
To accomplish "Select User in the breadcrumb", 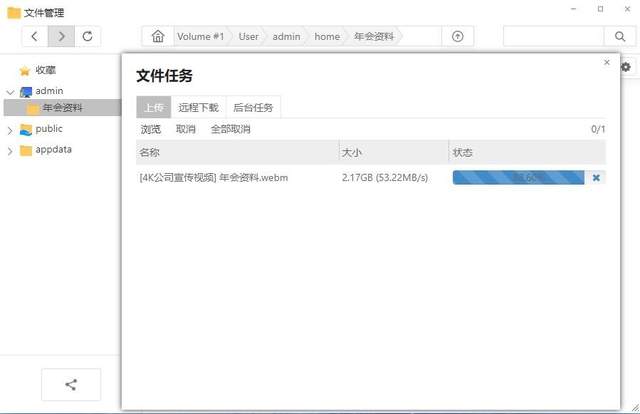I will 248,36.
